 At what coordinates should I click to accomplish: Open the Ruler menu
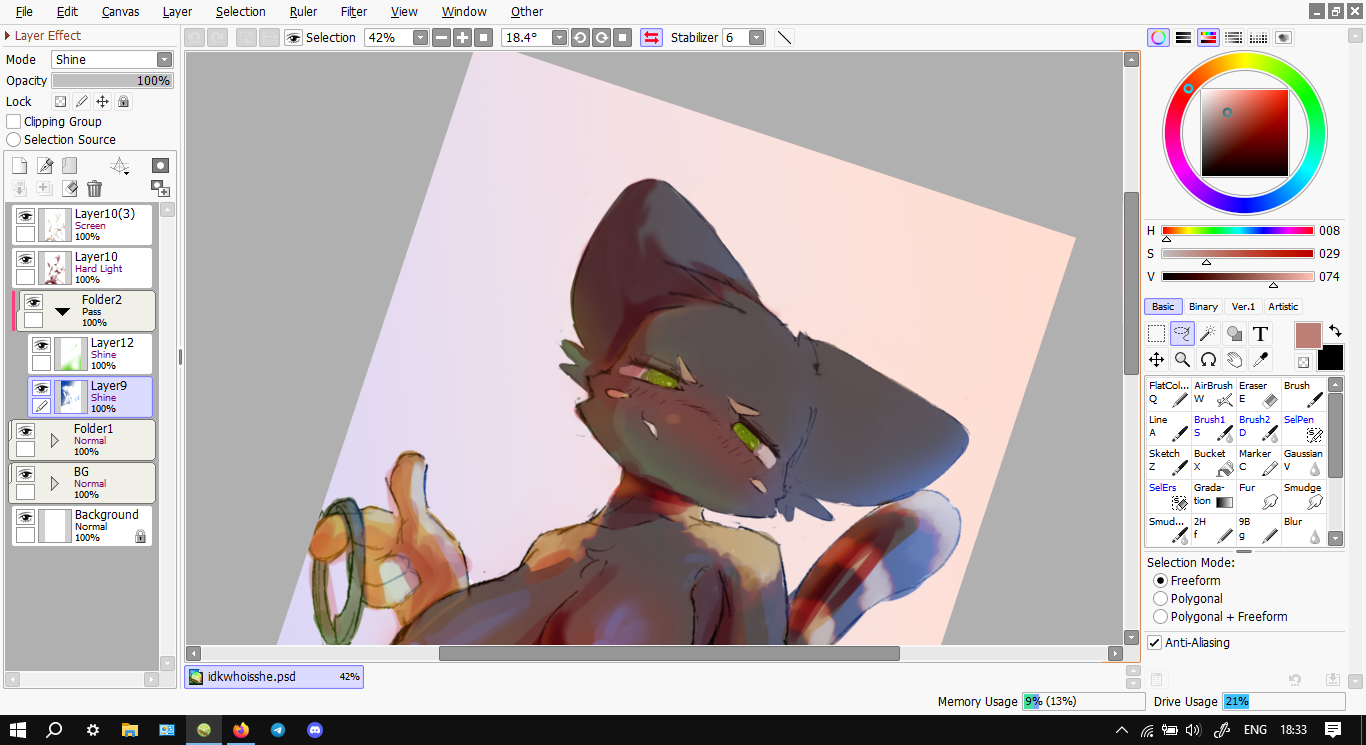tap(303, 12)
